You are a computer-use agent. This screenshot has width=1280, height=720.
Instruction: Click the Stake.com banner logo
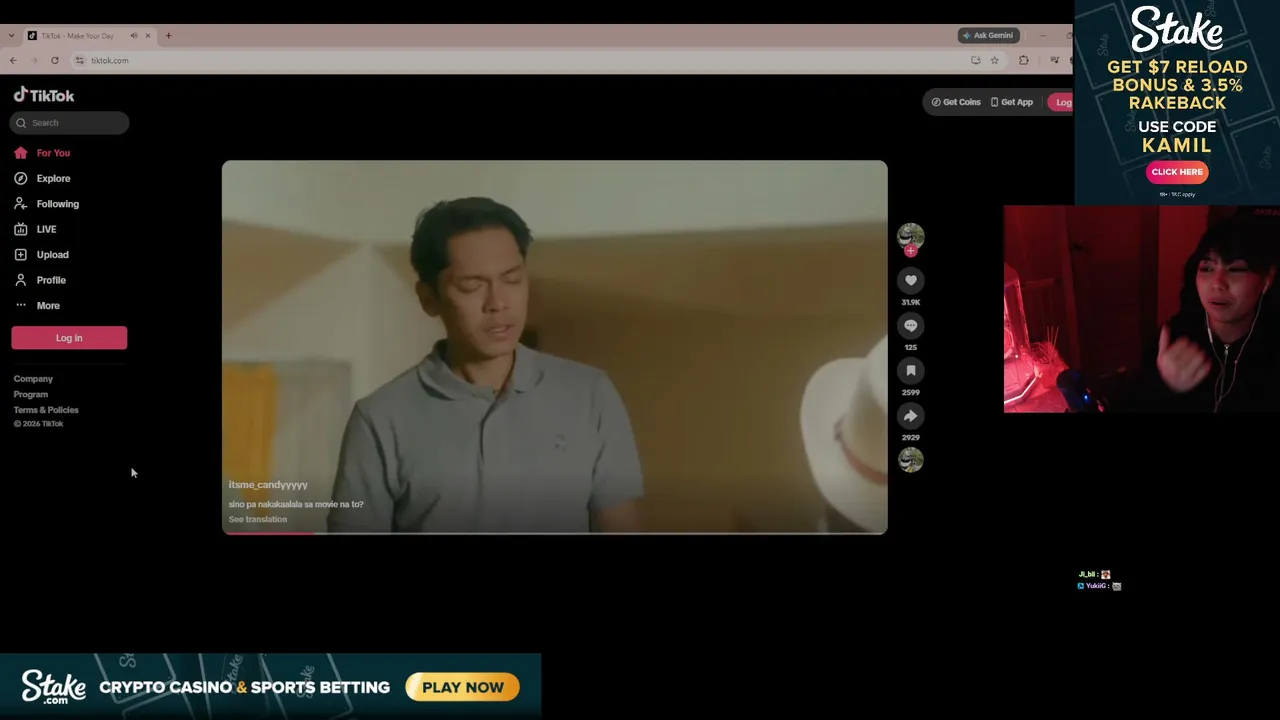coord(54,687)
